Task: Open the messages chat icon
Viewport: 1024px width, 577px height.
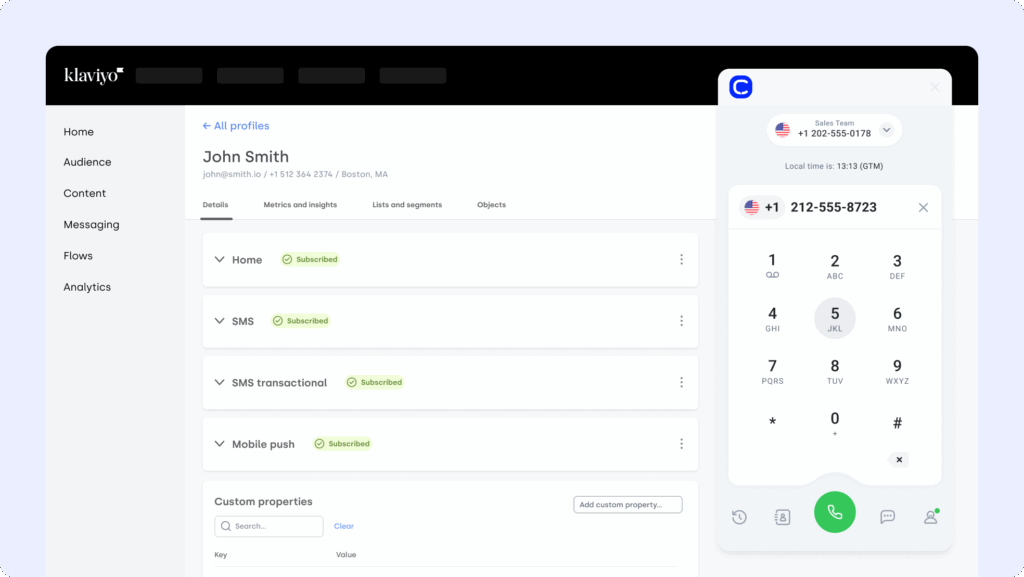Action: [887, 517]
